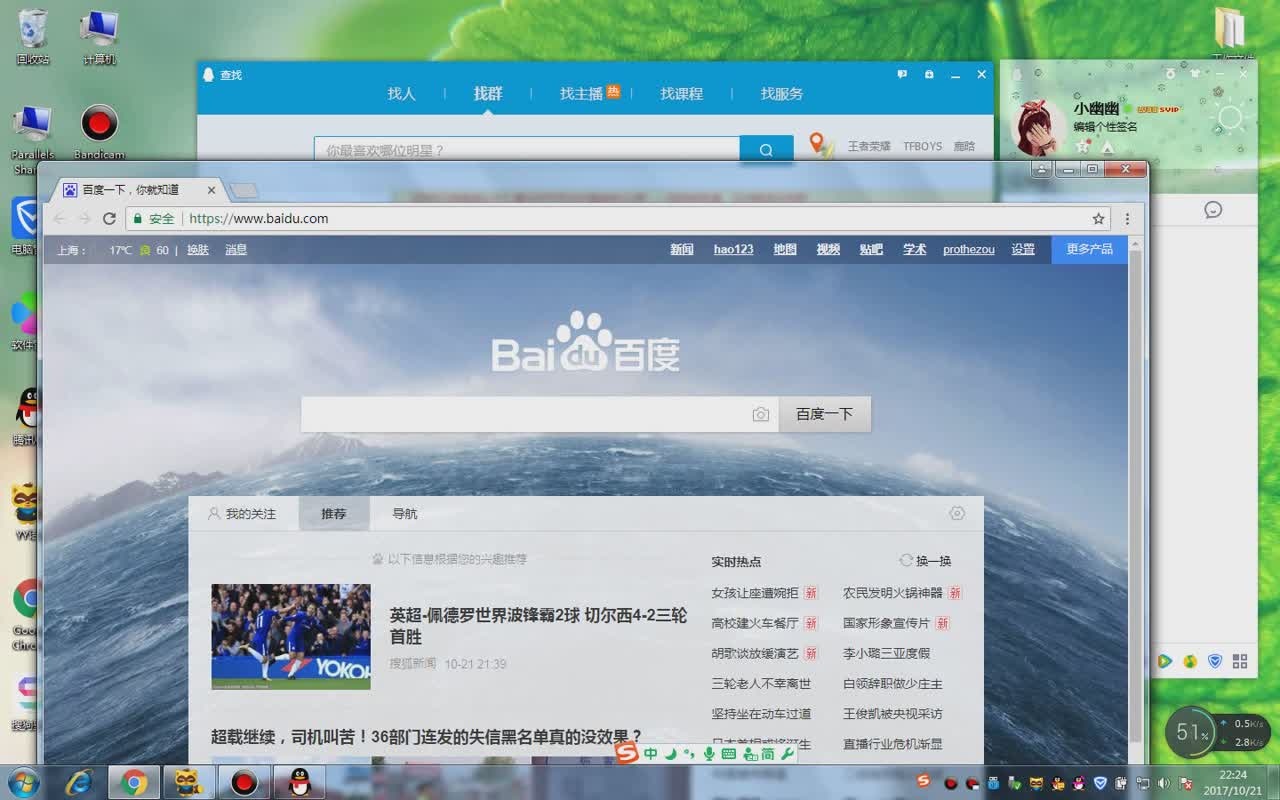
Task: Click the 更多产品 button
Action: click(x=1089, y=249)
